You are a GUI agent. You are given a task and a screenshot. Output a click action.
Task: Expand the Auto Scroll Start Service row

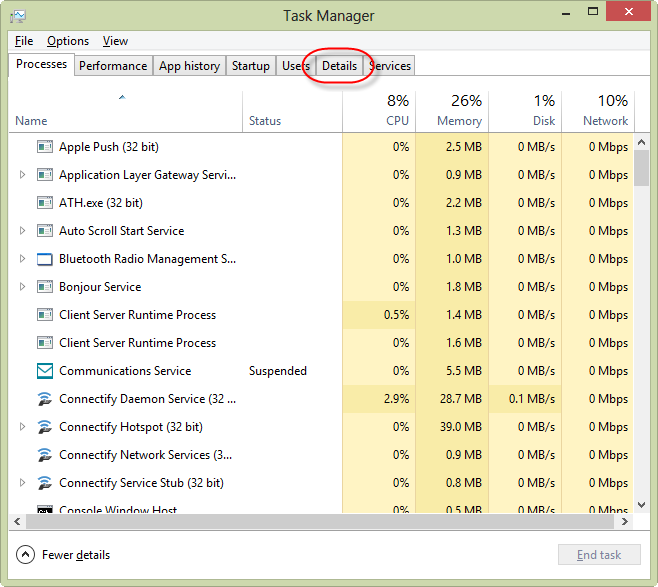[23, 231]
